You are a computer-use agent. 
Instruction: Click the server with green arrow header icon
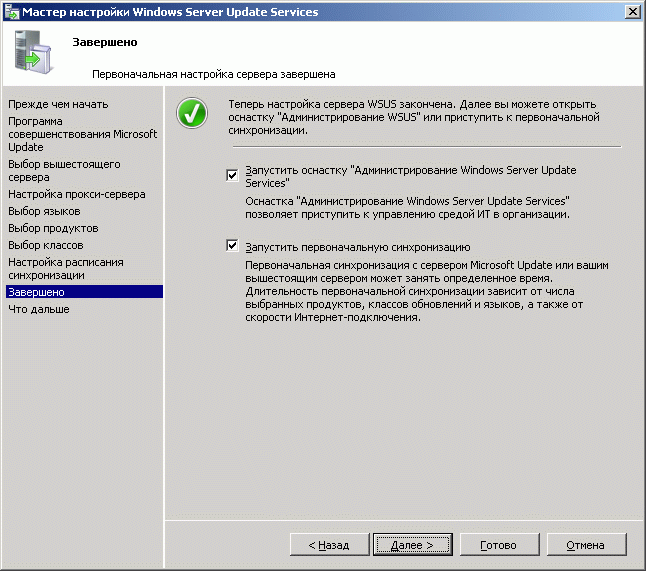[32, 52]
